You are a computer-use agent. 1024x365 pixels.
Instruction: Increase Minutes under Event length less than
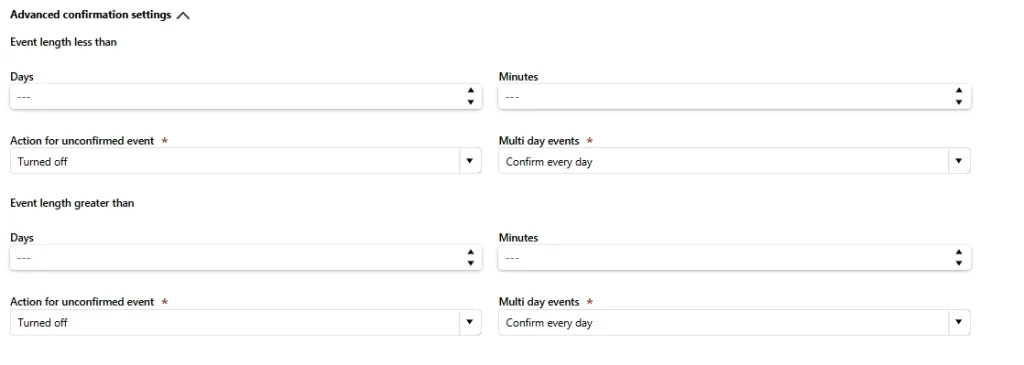959,91
